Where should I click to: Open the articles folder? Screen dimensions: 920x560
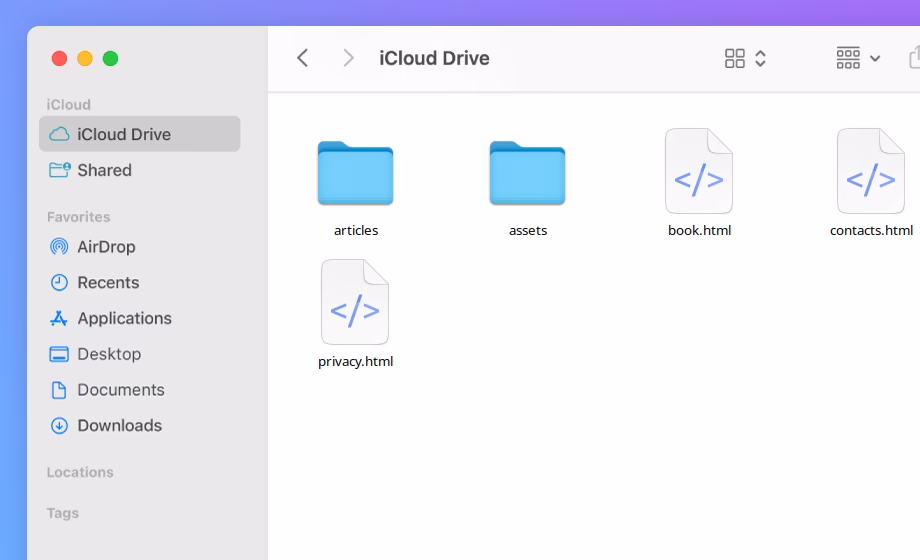(355, 173)
